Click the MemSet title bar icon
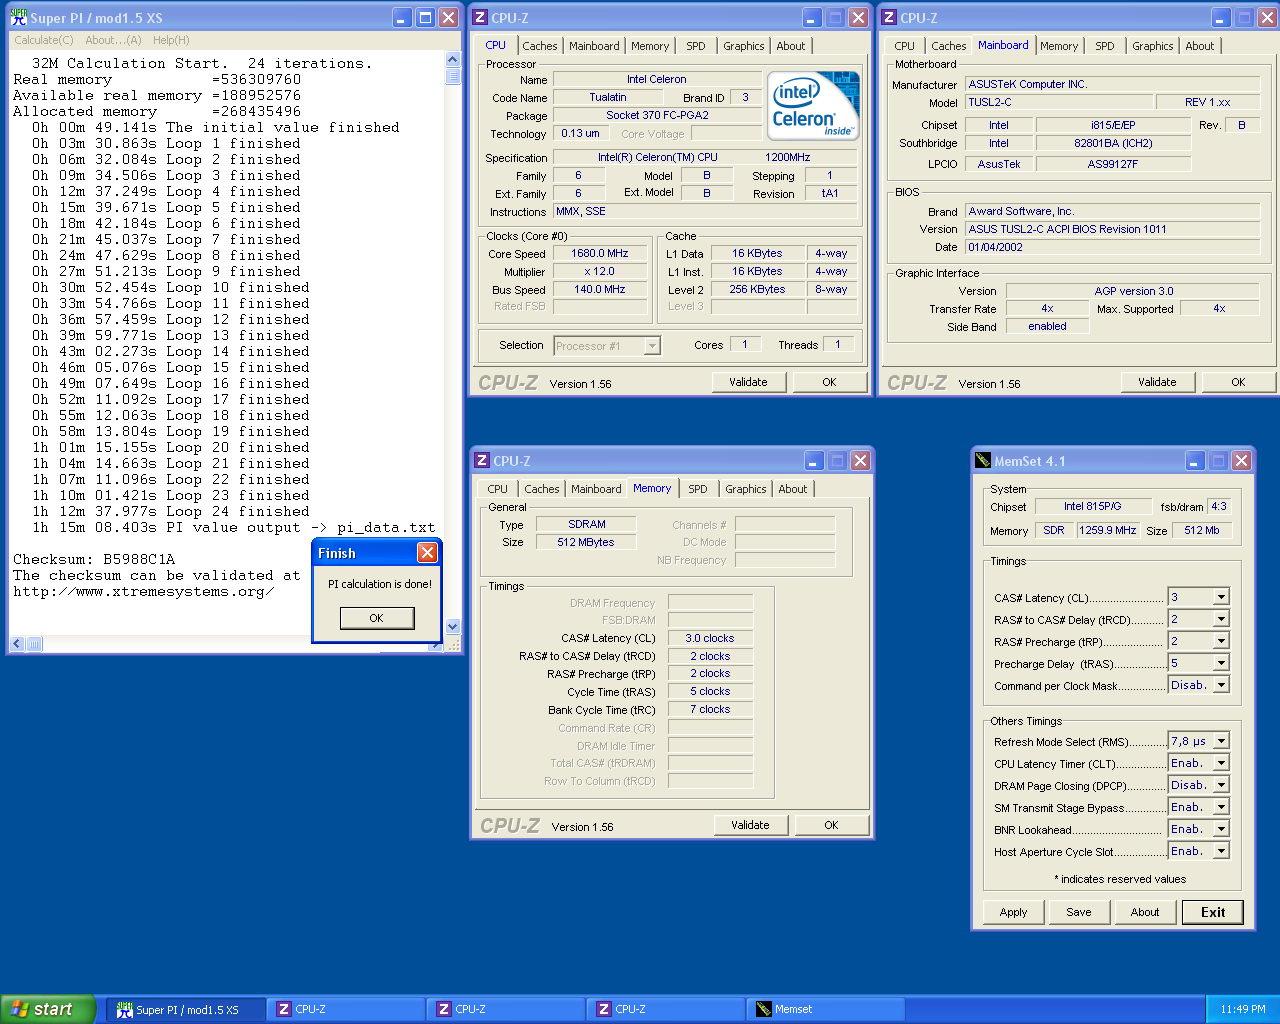1280x1024 pixels. 983,461
